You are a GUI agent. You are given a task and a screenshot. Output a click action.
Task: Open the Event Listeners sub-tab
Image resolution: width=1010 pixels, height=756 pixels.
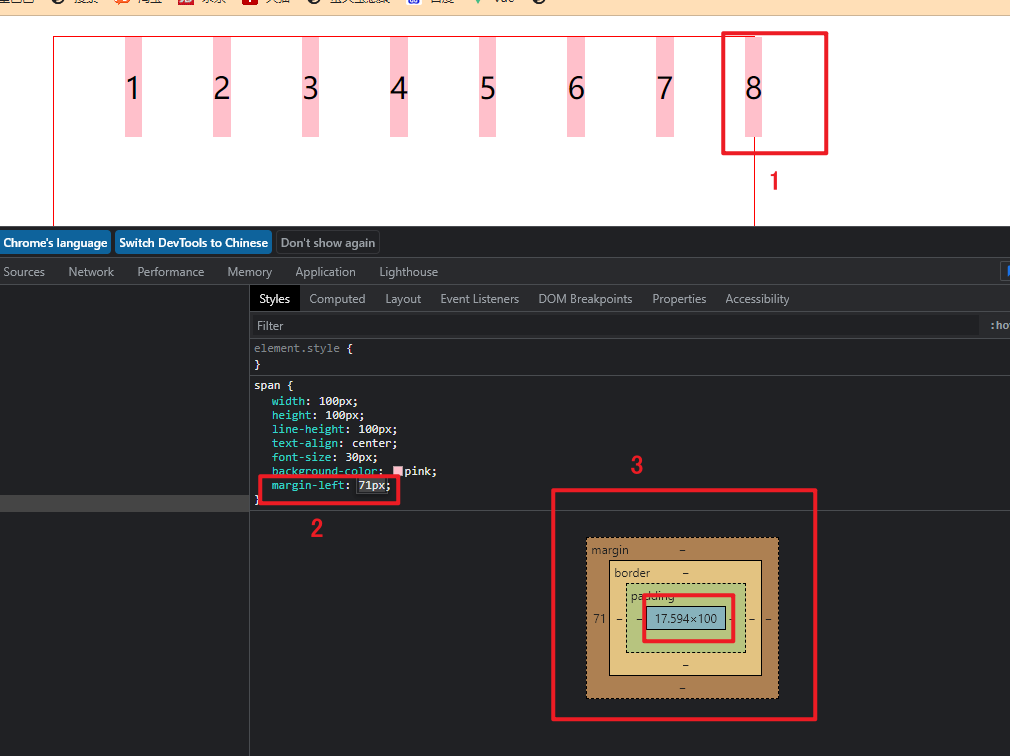point(479,299)
